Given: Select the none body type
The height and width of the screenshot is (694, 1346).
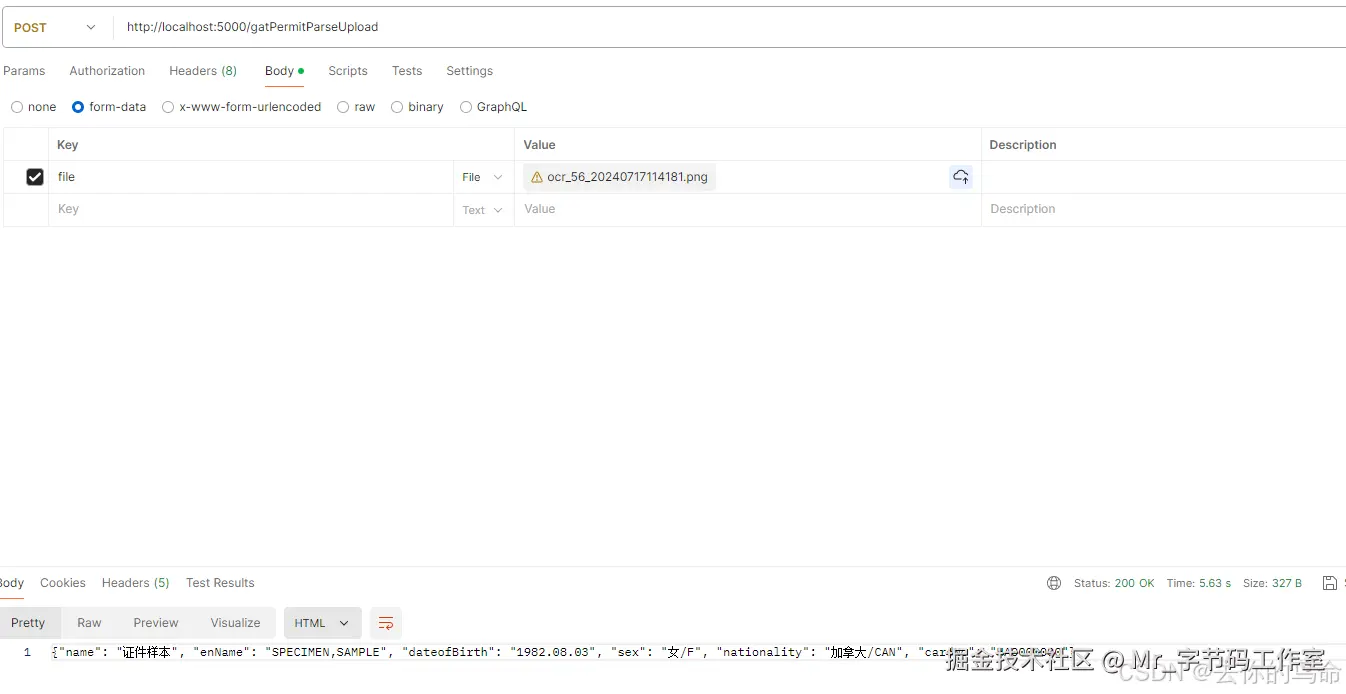Looking at the screenshot, I should [x=33, y=107].
